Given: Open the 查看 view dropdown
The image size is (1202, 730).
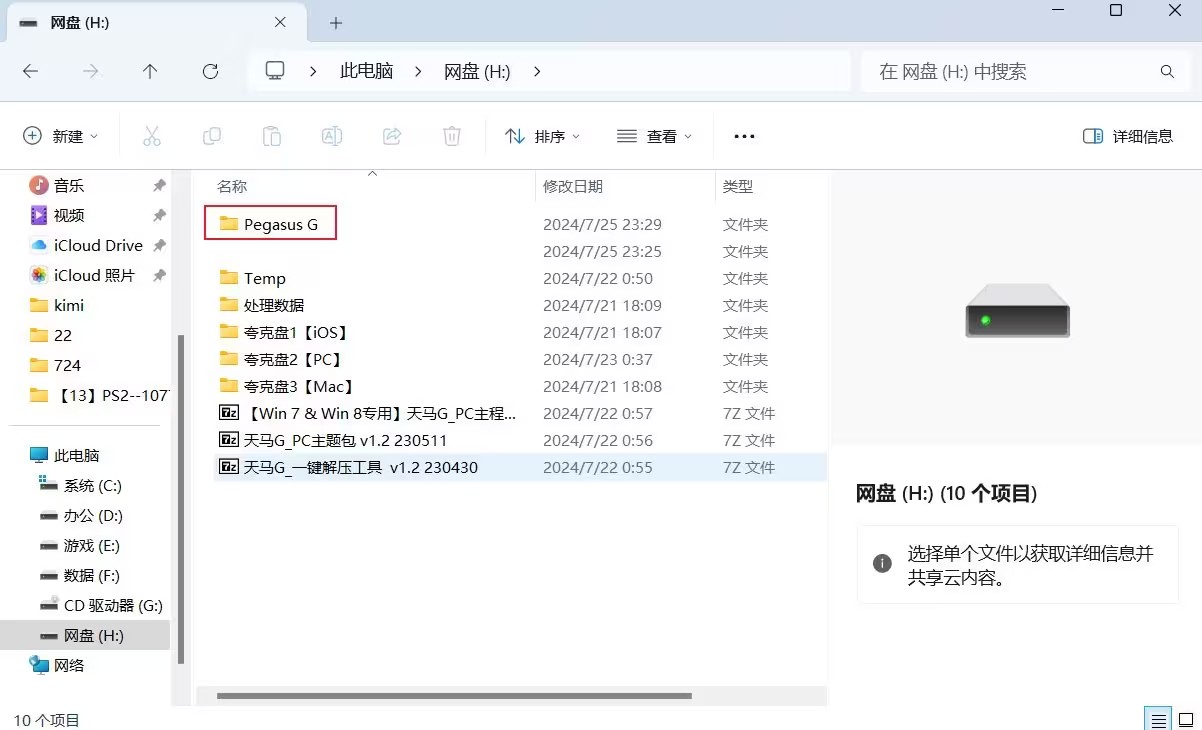Looking at the screenshot, I should 655,136.
